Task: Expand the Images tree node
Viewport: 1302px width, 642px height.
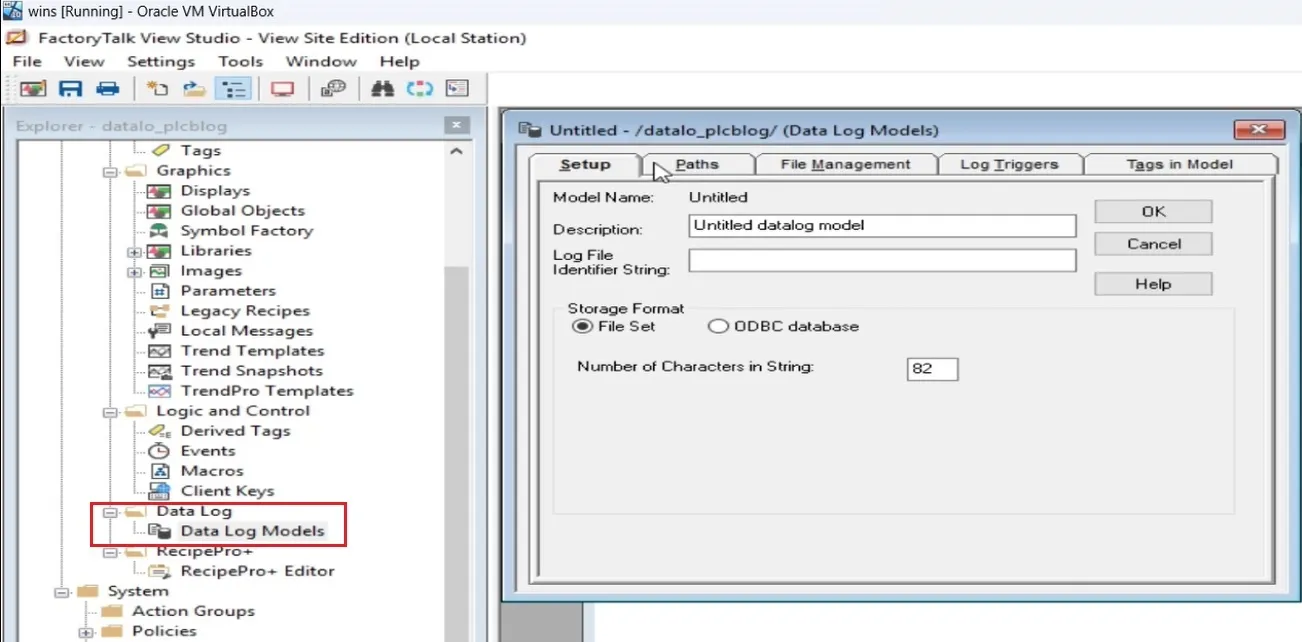Action: tap(134, 271)
